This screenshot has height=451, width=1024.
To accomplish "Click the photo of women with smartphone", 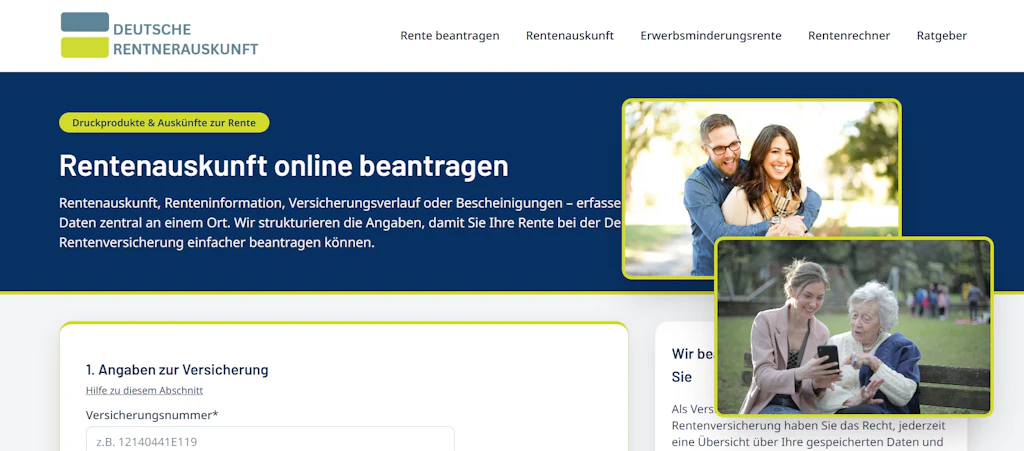I will pyautogui.click(x=854, y=326).
